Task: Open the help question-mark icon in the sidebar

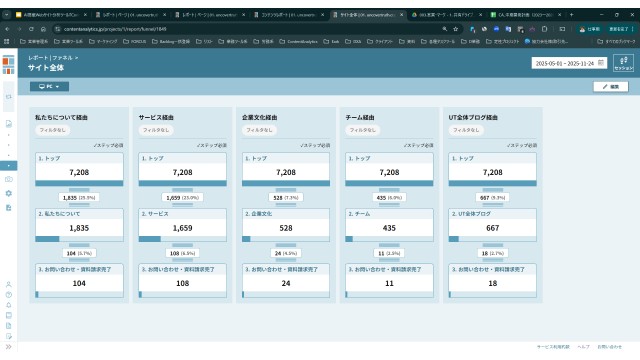Action: coord(9,295)
